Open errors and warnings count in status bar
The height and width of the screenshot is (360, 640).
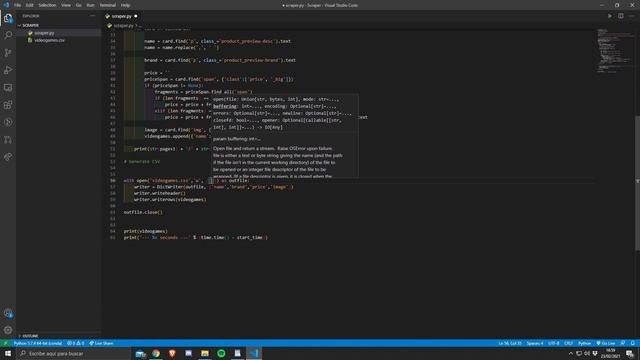coord(76,343)
